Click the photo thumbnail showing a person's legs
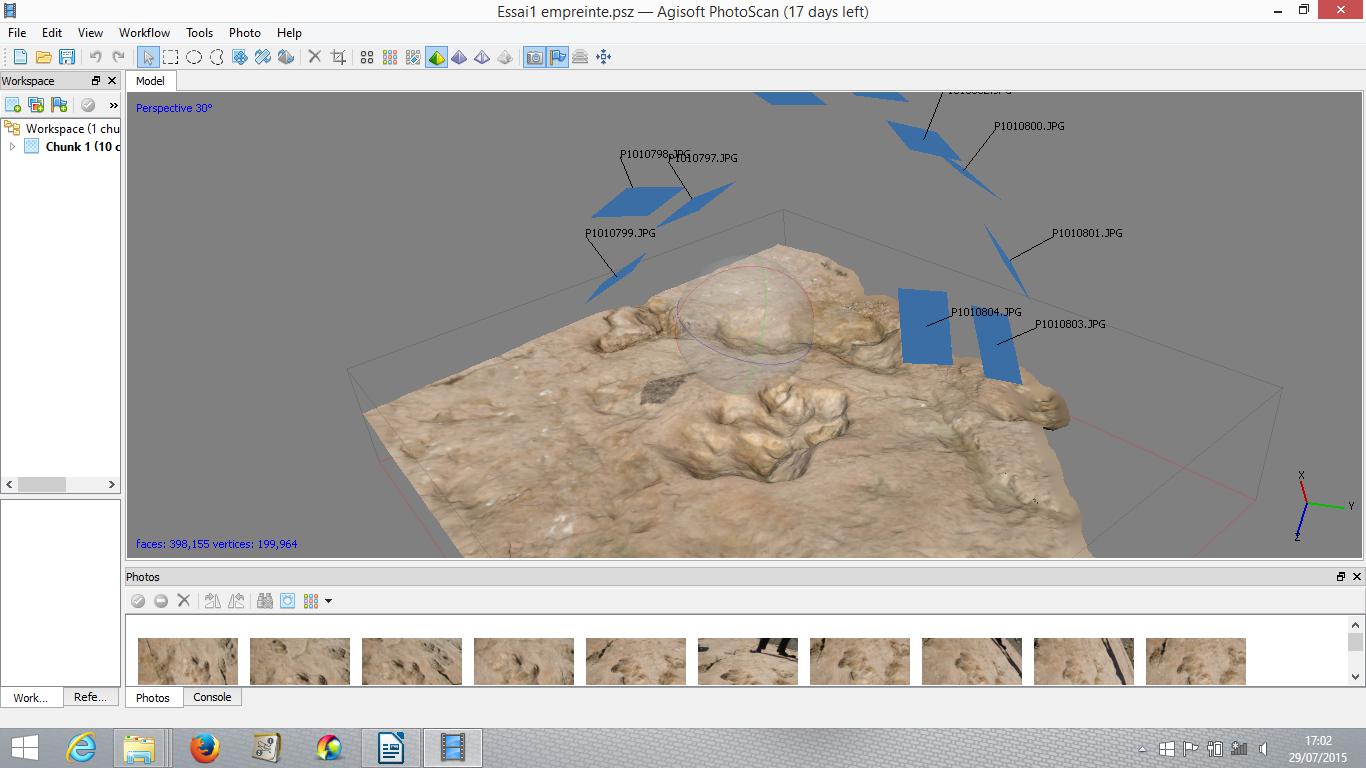This screenshot has height=768, width=1366. (748, 661)
